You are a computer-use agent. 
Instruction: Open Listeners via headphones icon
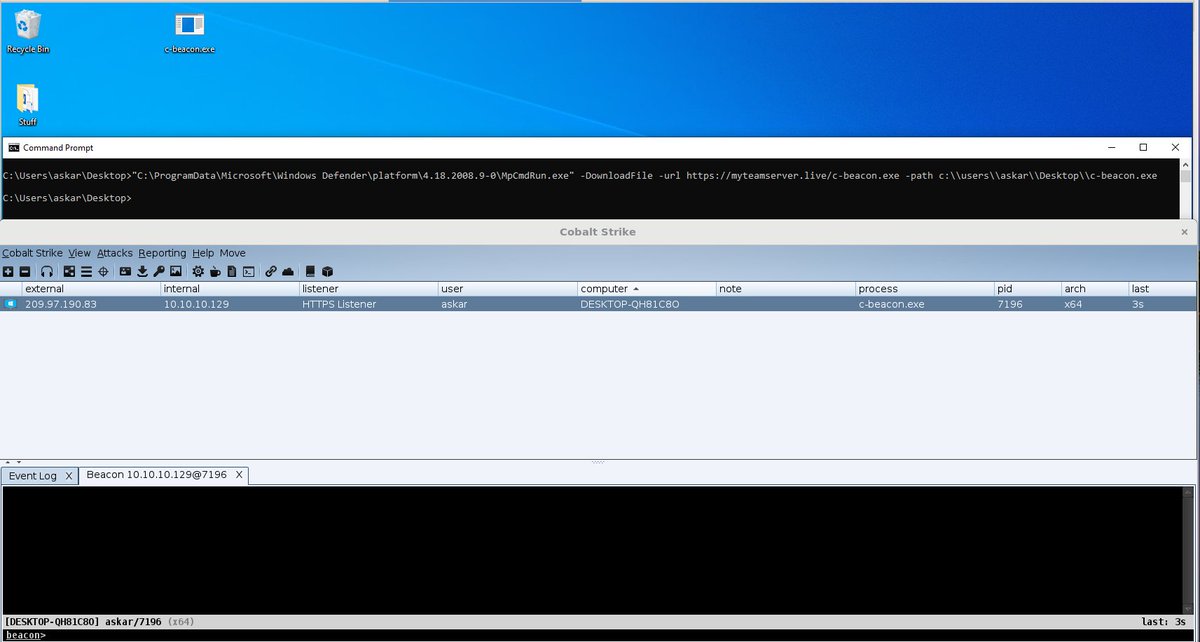pos(47,271)
